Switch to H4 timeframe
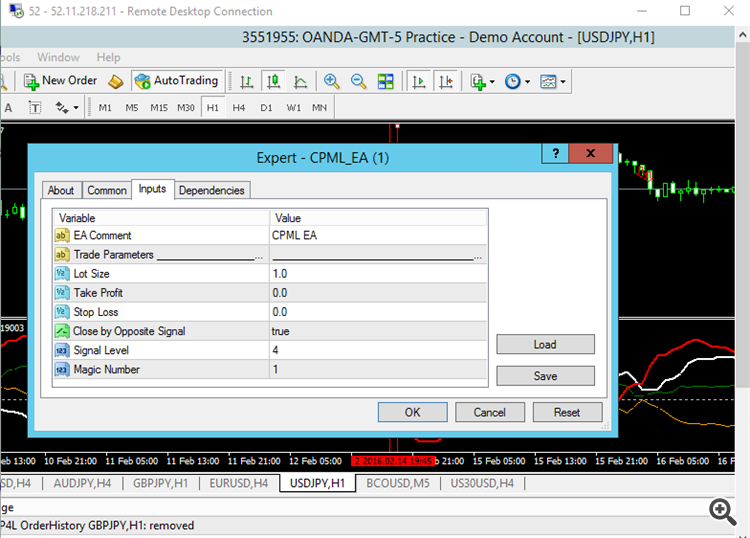Image resolution: width=750 pixels, height=538 pixels. click(x=239, y=108)
